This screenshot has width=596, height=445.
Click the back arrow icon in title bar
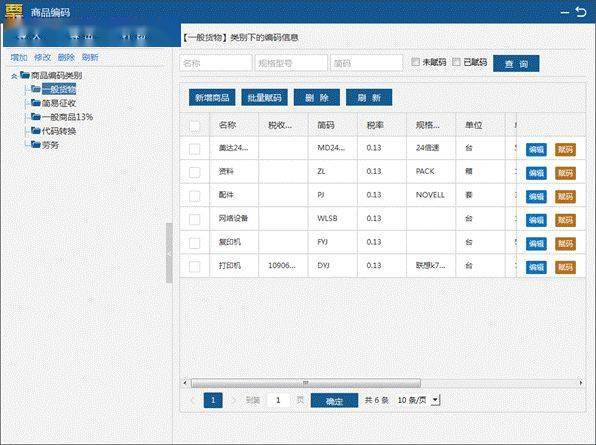click(x=581, y=12)
